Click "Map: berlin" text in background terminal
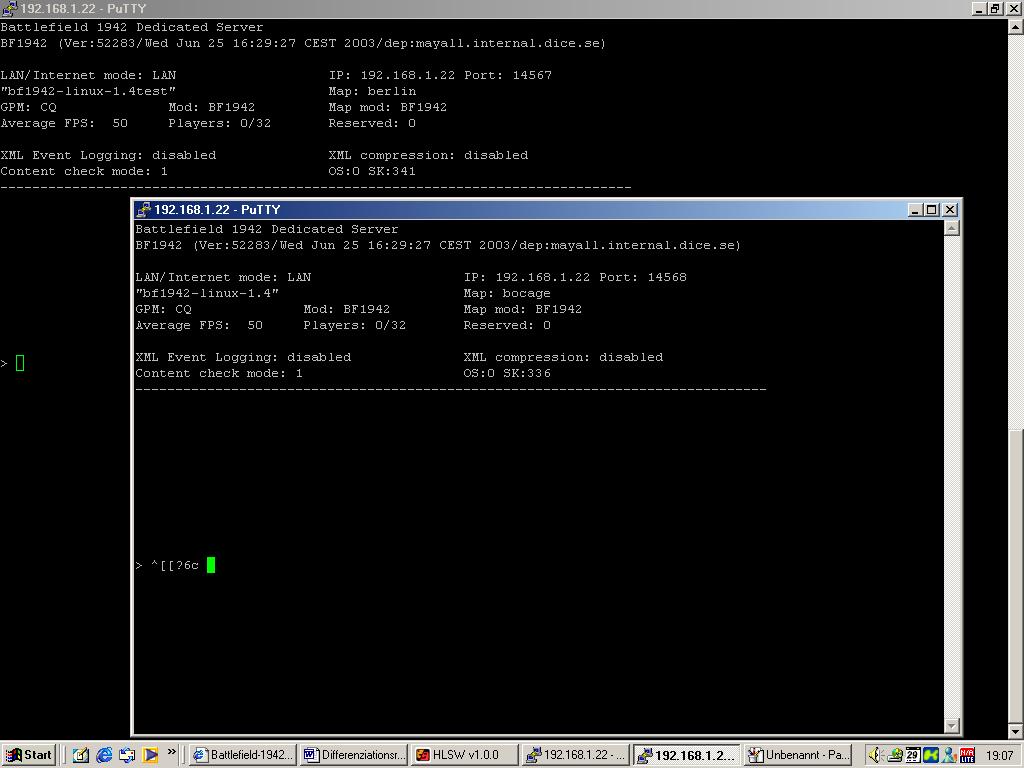This screenshot has height=768, width=1024. coord(372,91)
